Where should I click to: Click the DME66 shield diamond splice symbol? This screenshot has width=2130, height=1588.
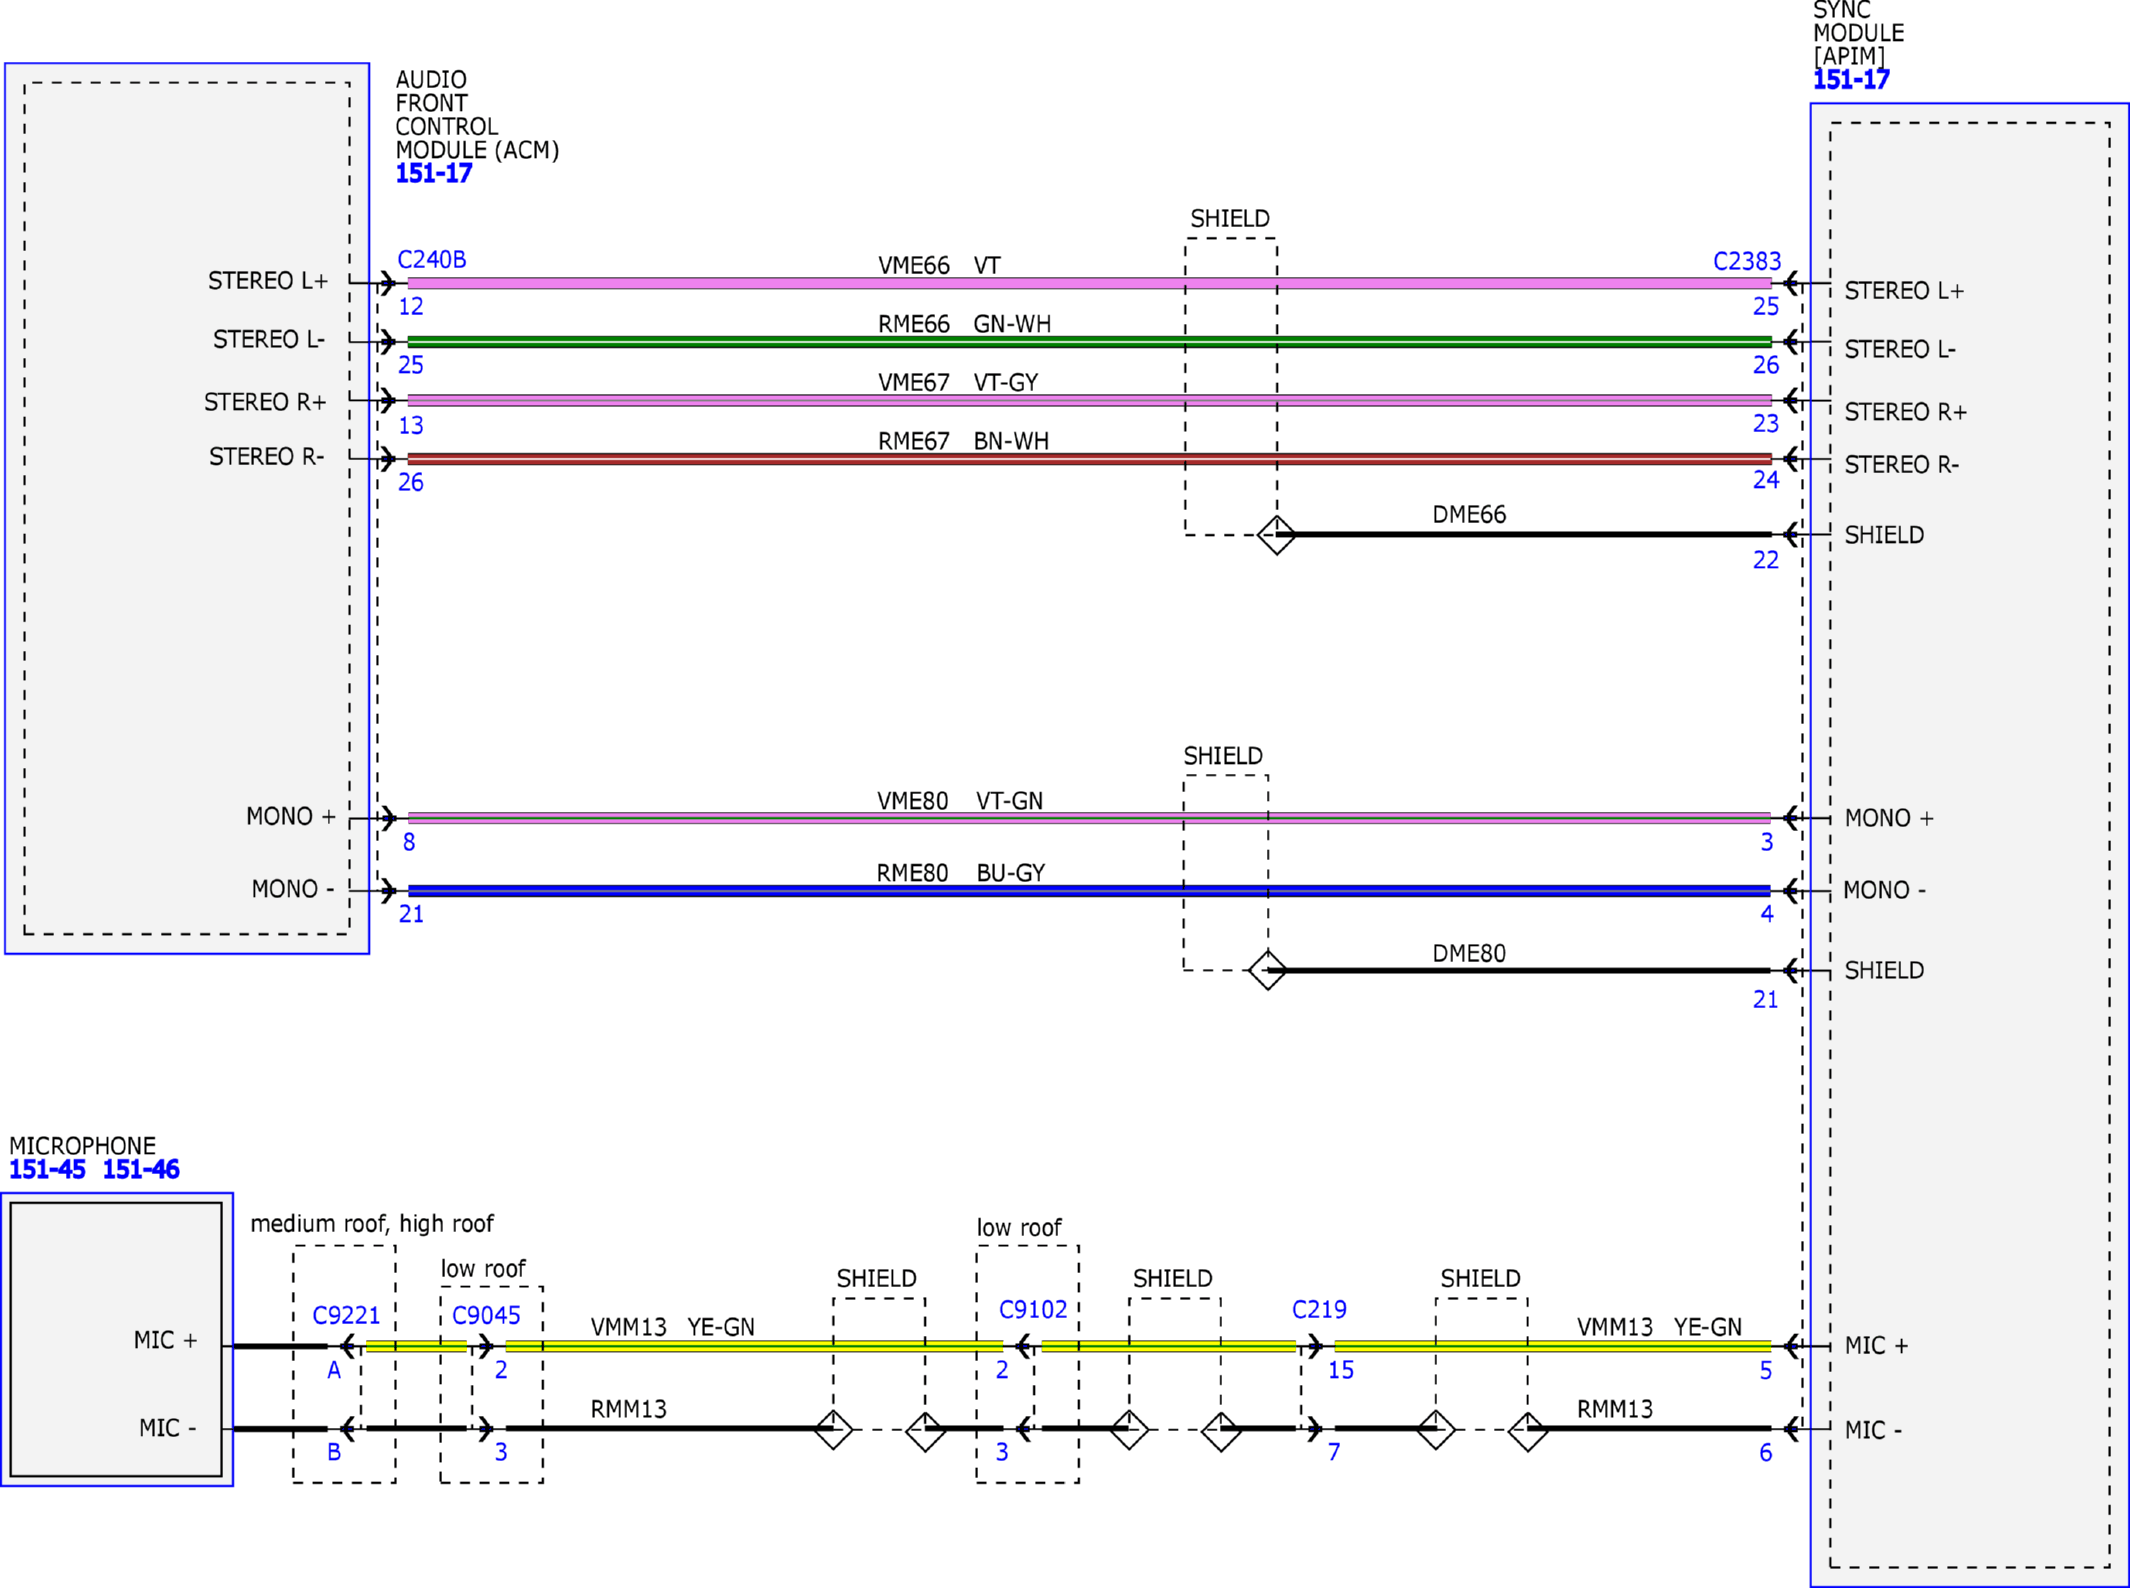click(x=1276, y=535)
